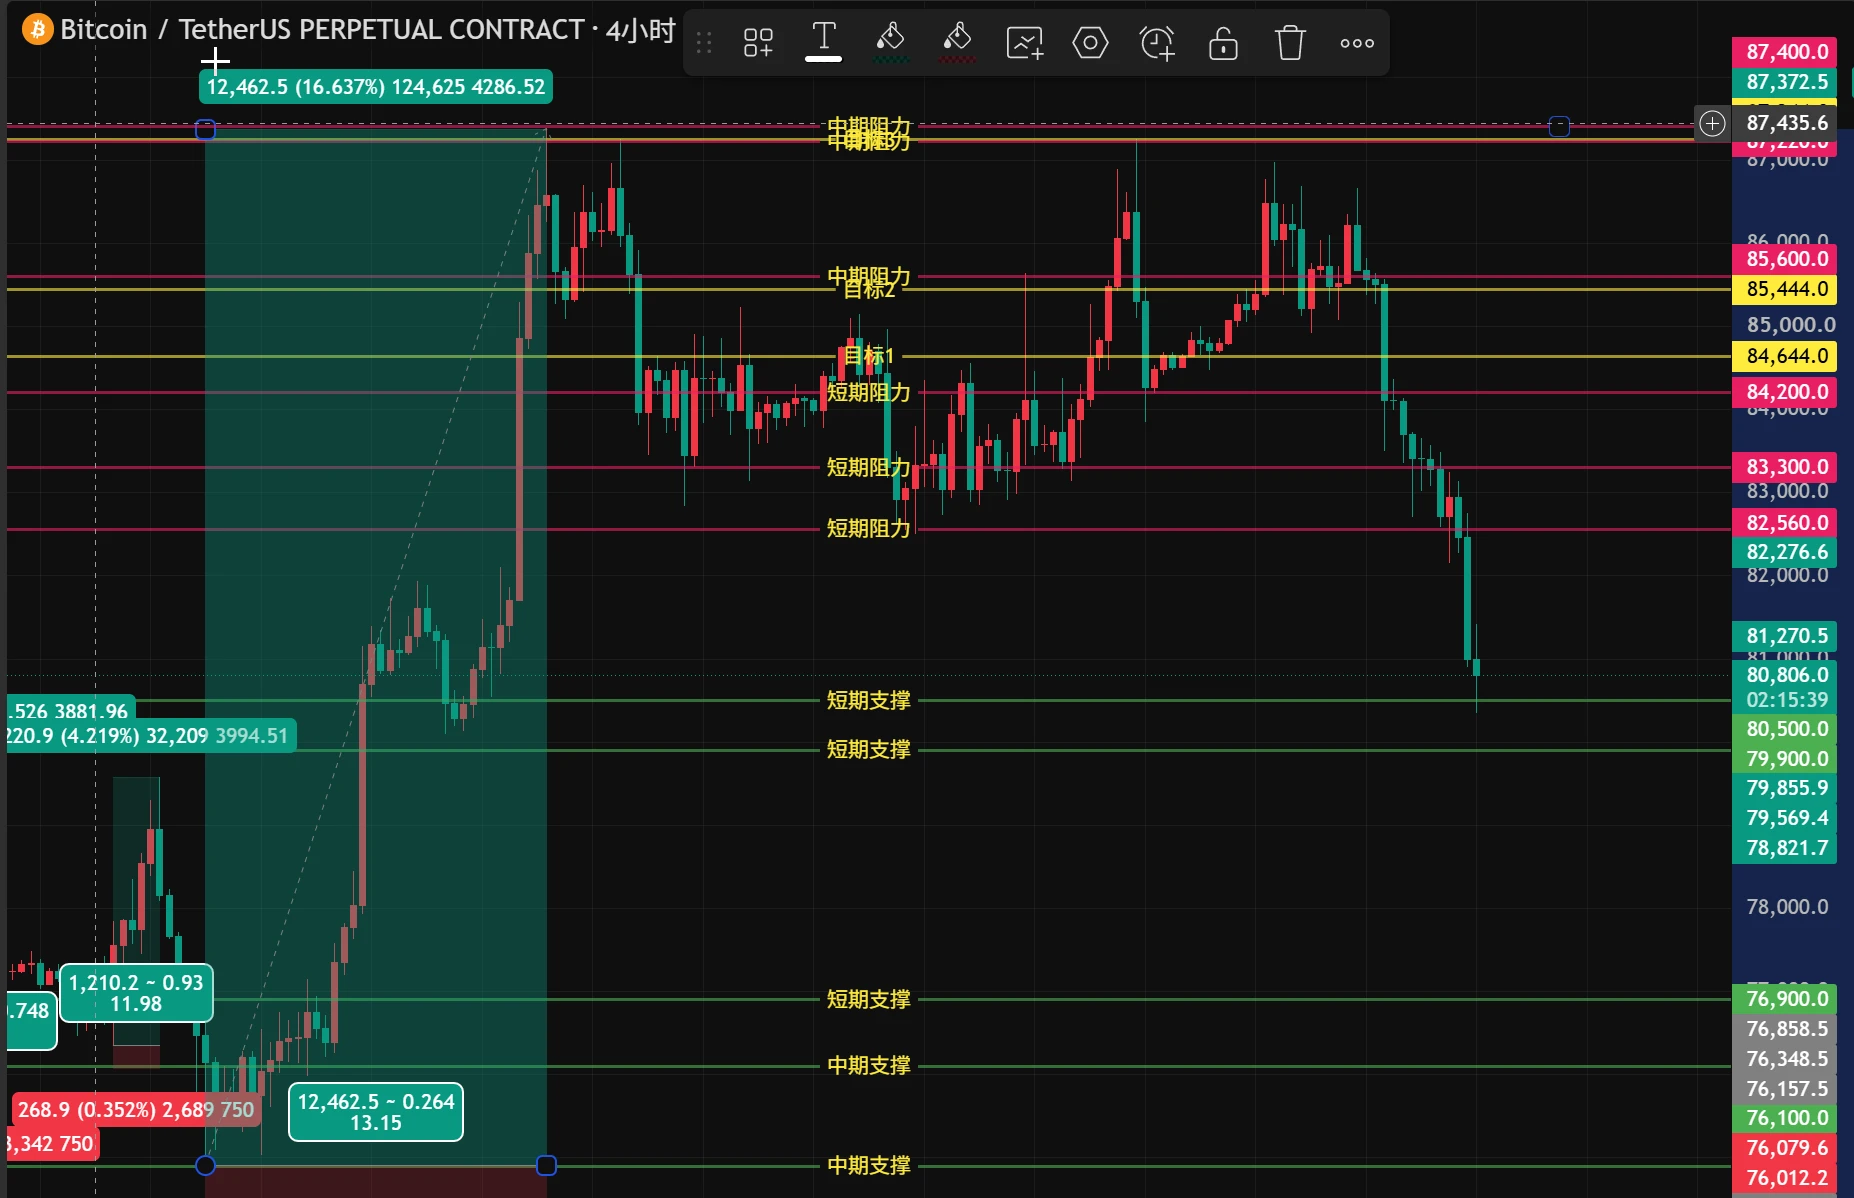
Task: Pick the profit zone background color (green bucket)
Action: (890, 43)
